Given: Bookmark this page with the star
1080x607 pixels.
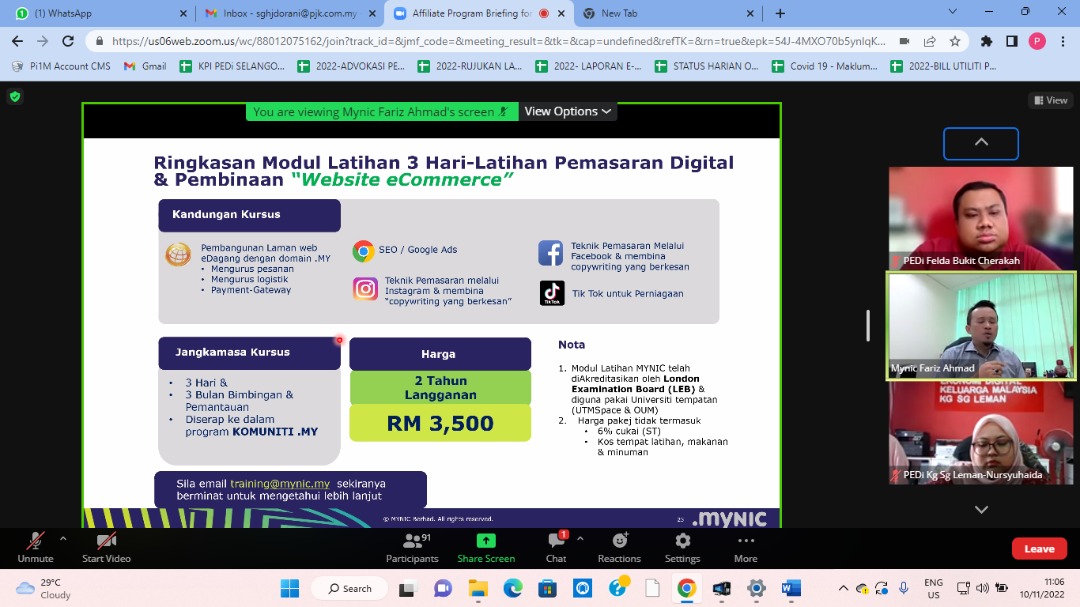Looking at the screenshot, I should tap(955, 41).
